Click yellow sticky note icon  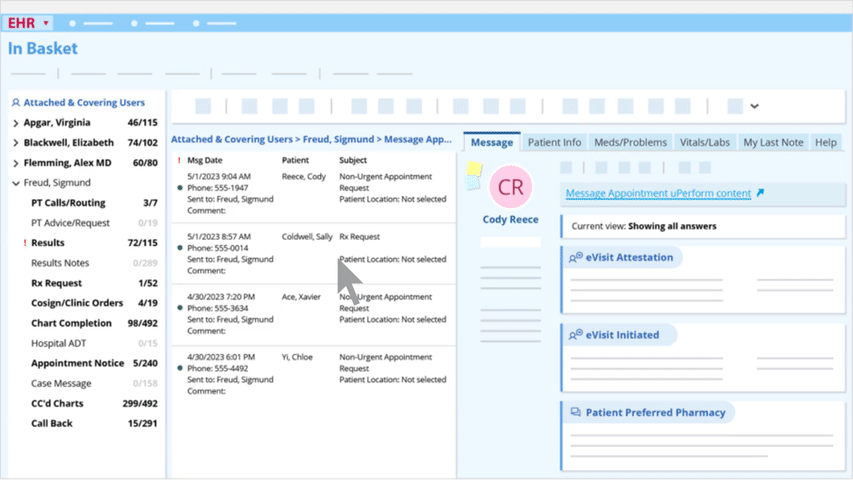(x=474, y=169)
